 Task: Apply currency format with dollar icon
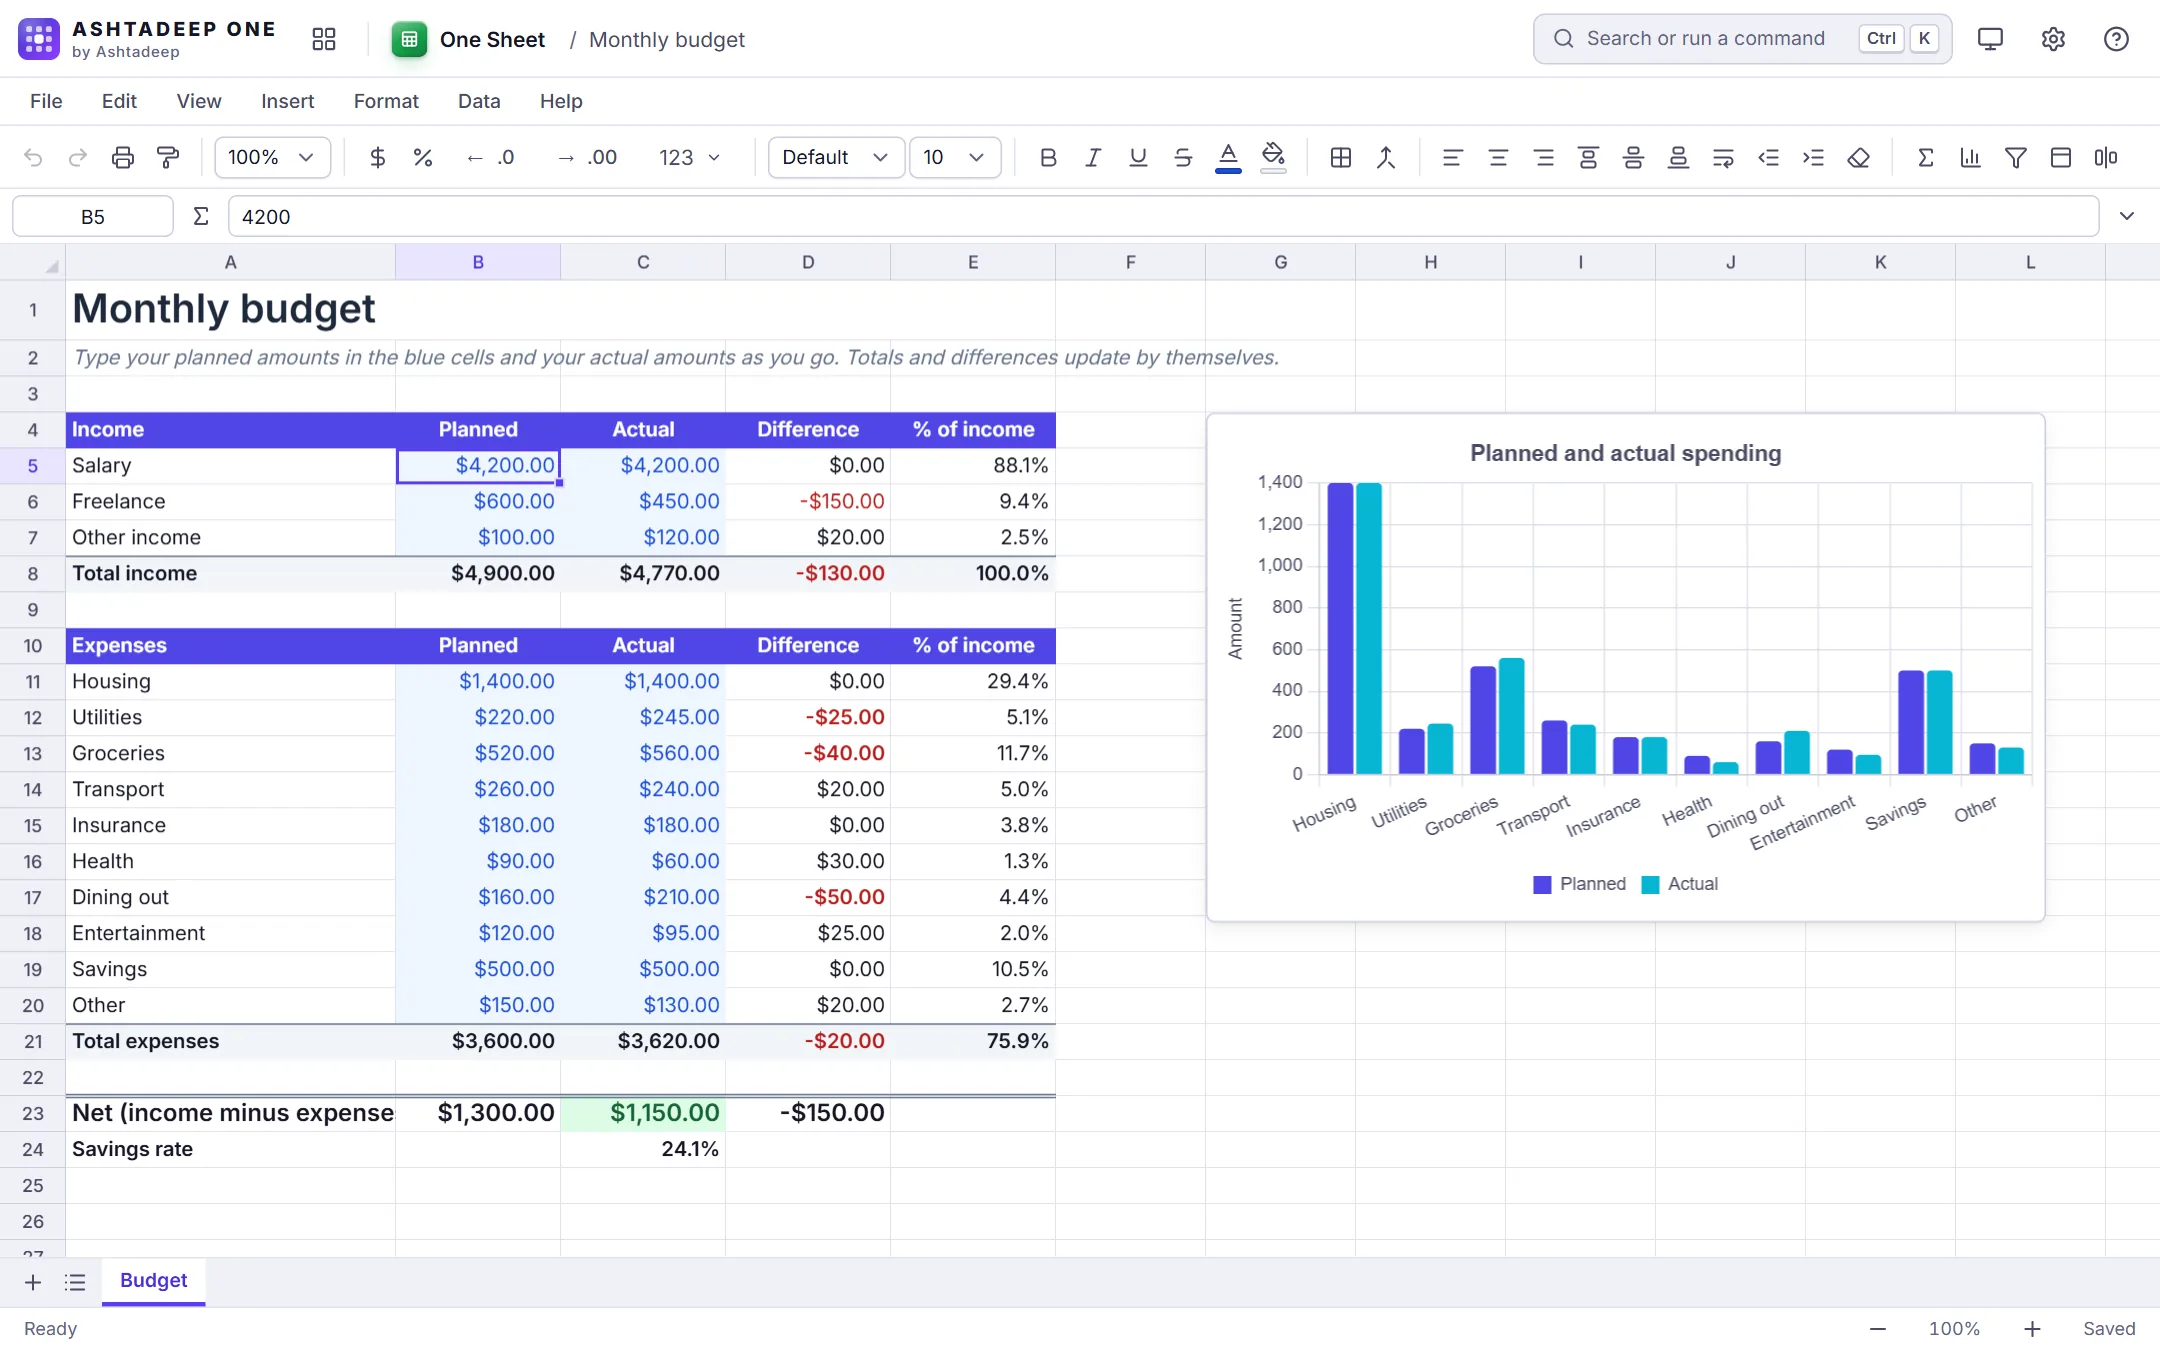point(377,157)
